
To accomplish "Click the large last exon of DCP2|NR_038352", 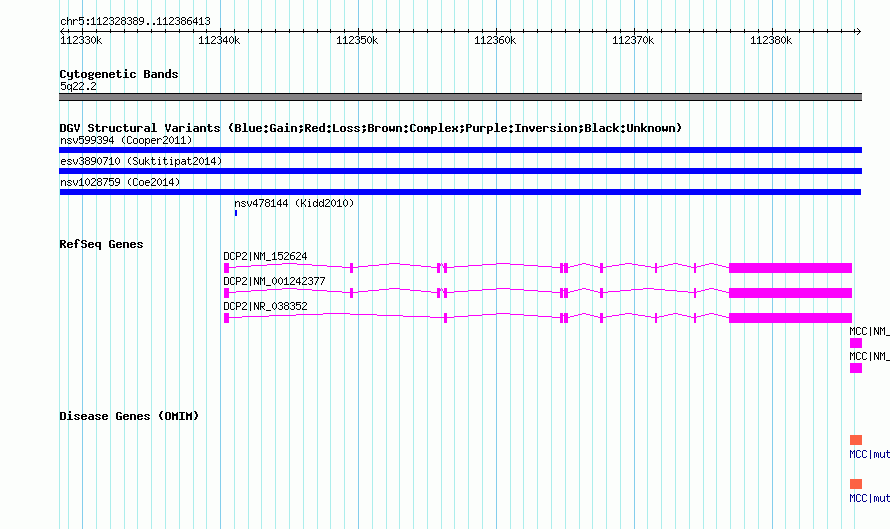I will coord(790,318).
